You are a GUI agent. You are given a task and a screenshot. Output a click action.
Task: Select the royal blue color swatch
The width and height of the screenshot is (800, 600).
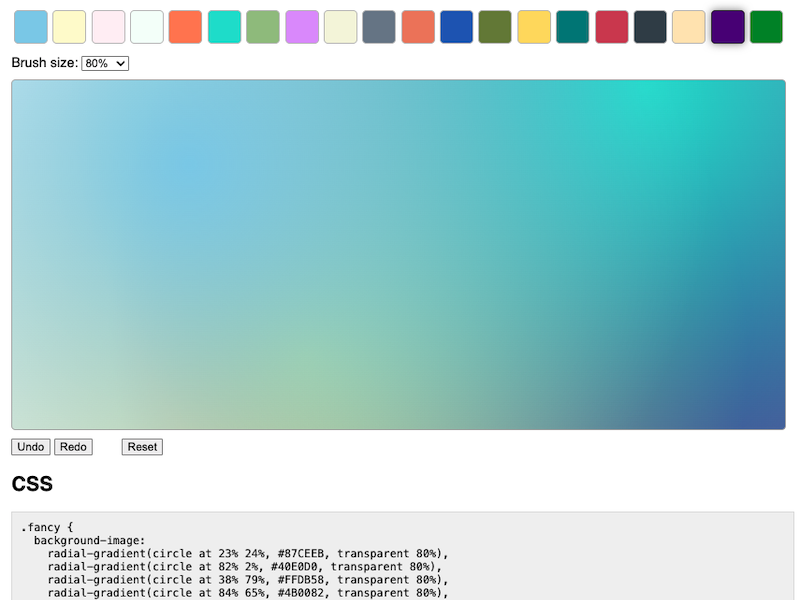(456, 27)
